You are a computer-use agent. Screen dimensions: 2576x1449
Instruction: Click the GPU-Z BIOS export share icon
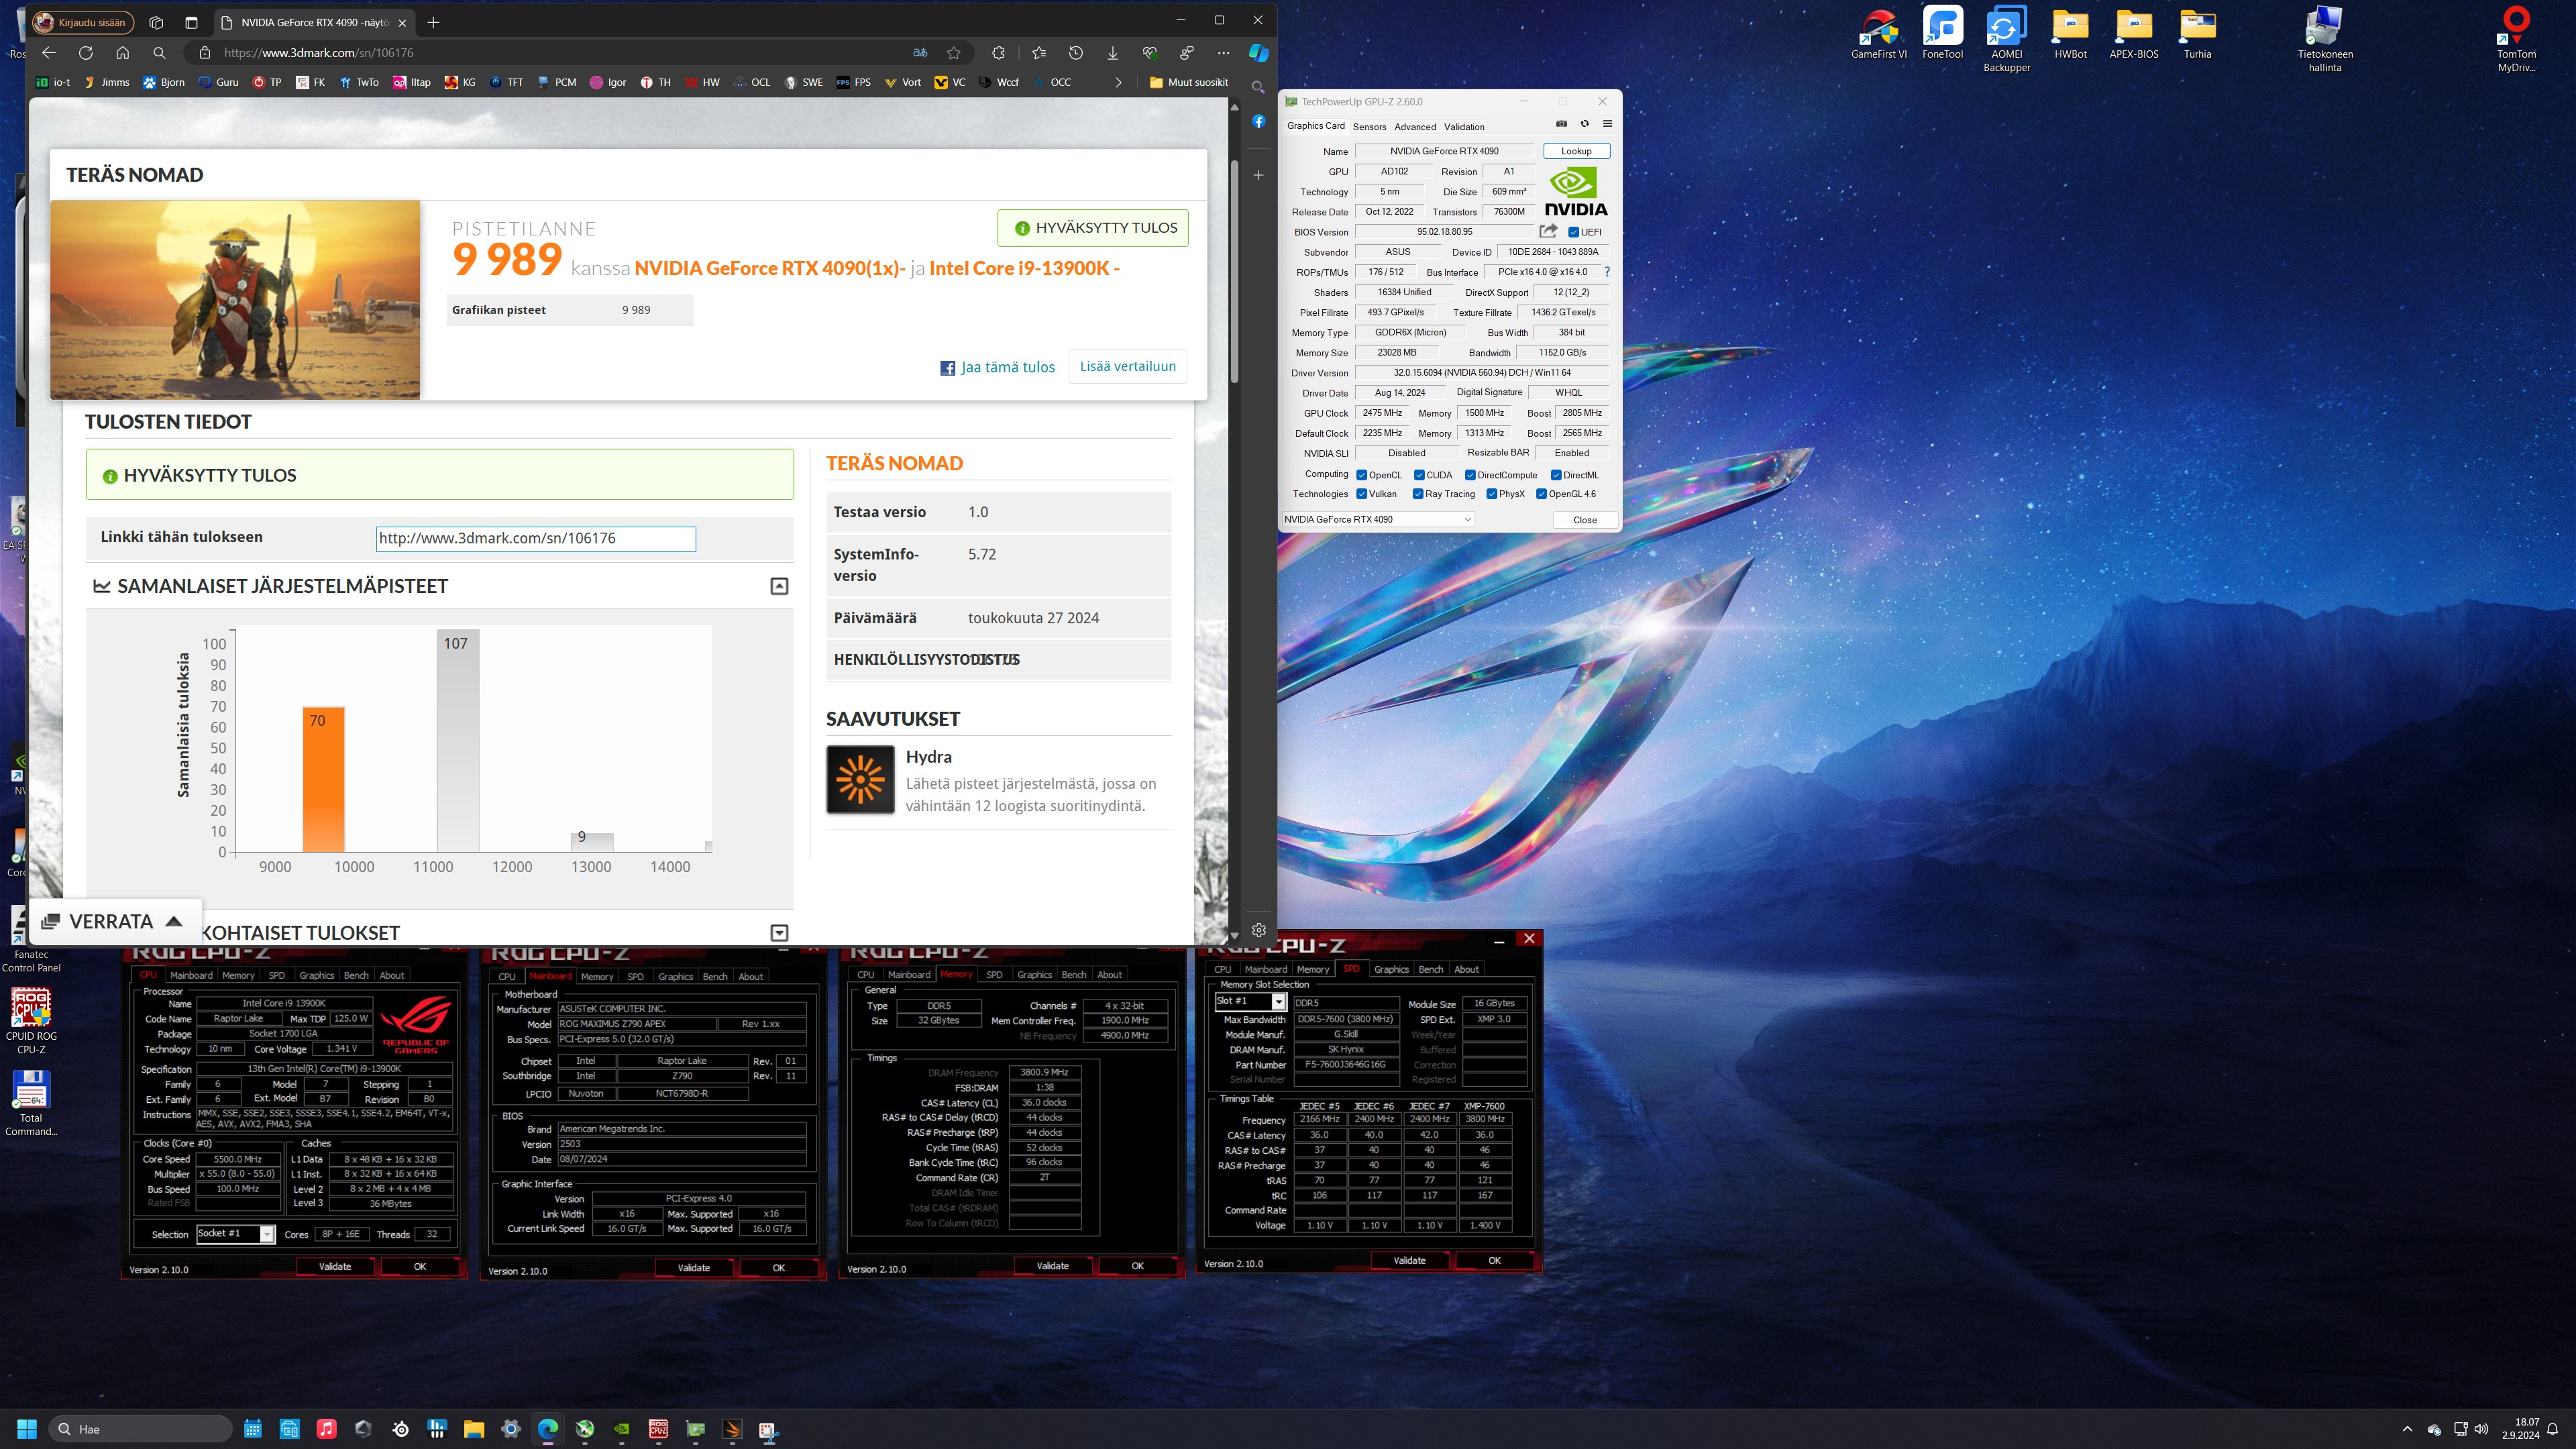(1548, 231)
